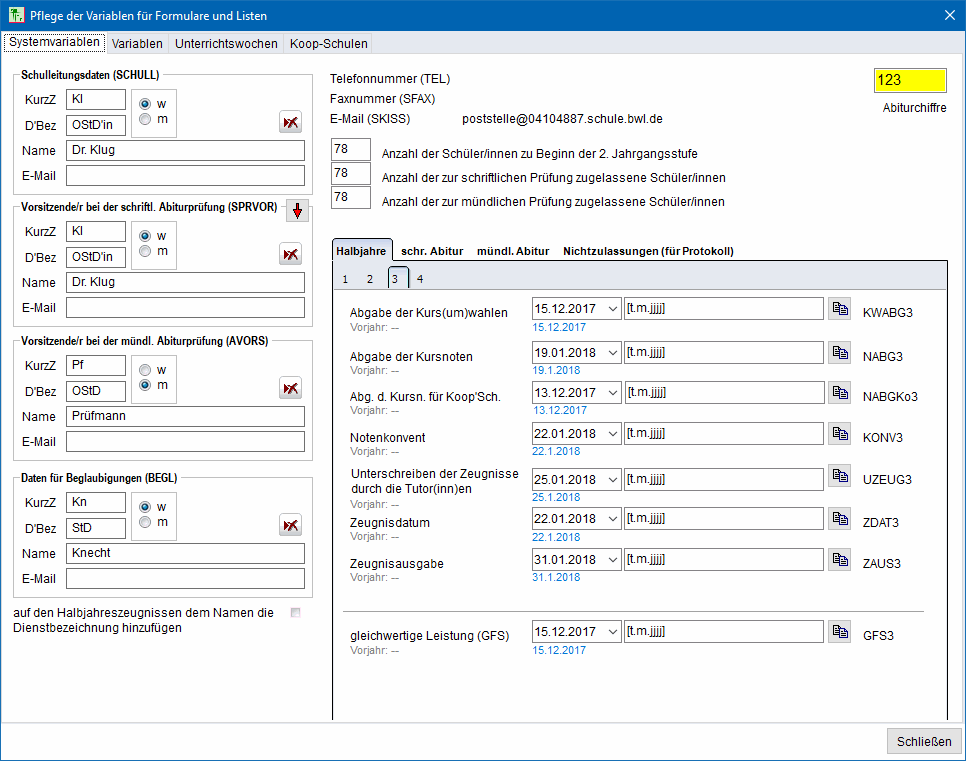Click the copy icon next to KWABG3
The height and width of the screenshot is (761, 966).
click(839, 309)
